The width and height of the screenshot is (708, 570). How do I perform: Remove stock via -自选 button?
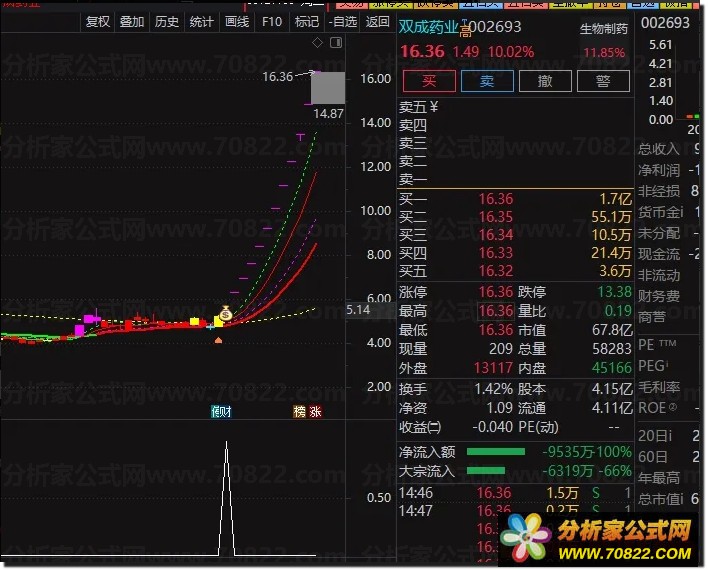coord(343,22)
